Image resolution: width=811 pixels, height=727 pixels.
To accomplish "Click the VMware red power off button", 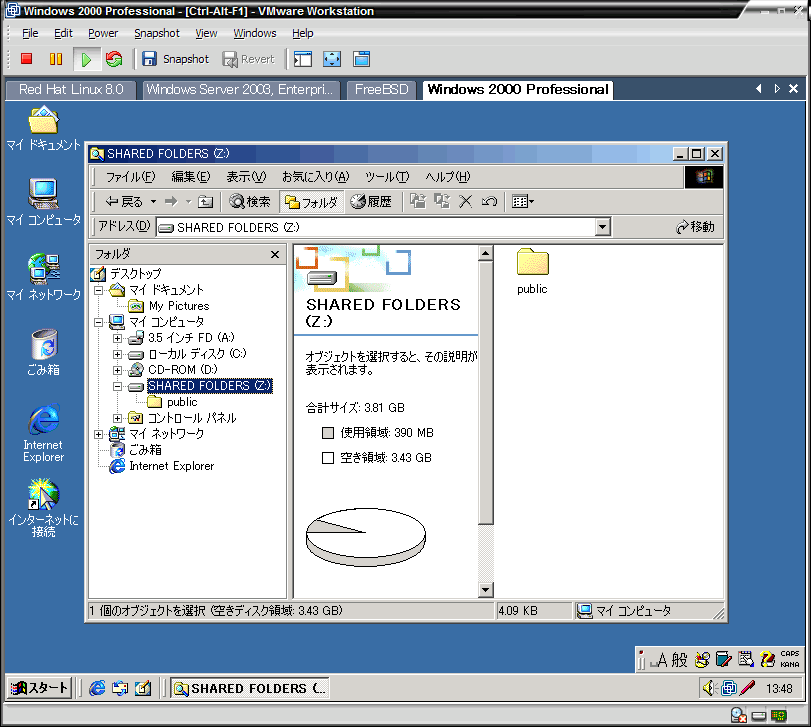I will [x=26, y=59].
